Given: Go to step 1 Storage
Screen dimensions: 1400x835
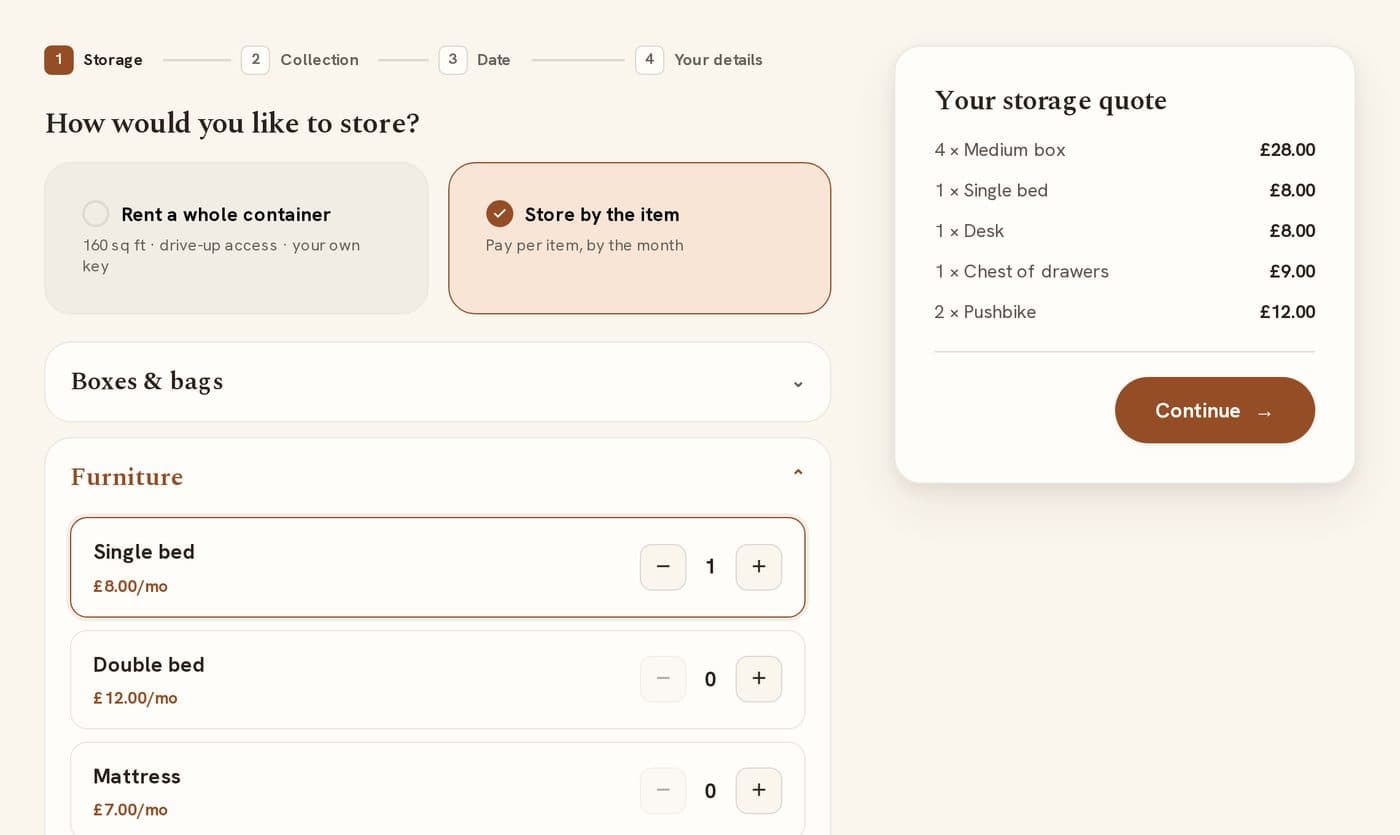Looking at the screenshot, I should point(94,60).
